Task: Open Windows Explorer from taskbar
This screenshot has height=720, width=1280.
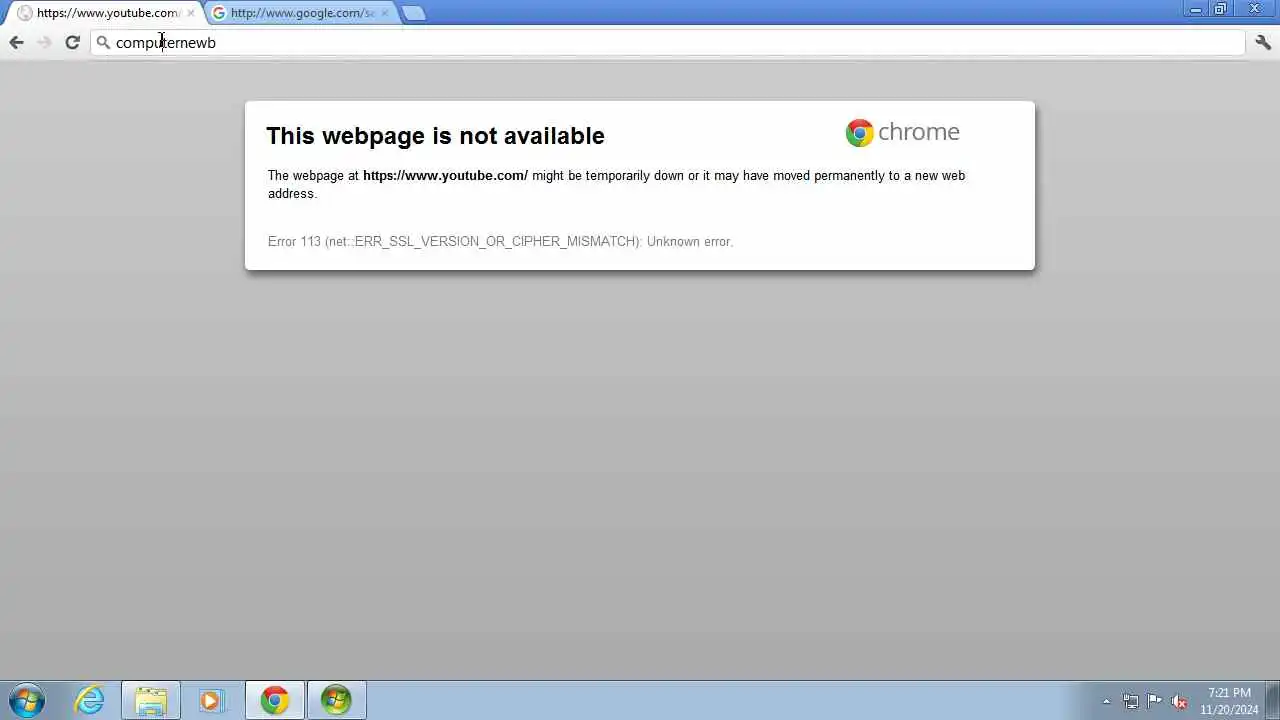Action: [x=151, y=700]
